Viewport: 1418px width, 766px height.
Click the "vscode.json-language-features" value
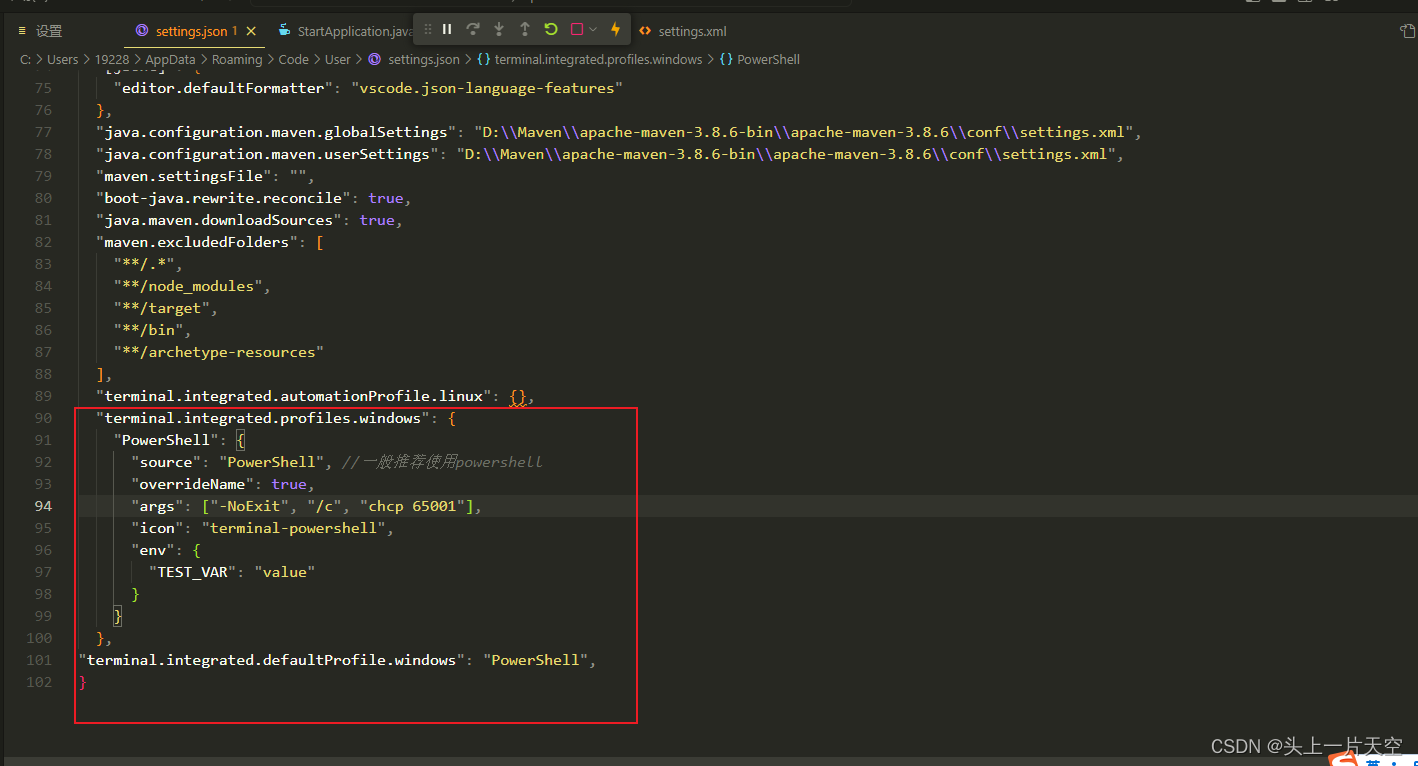pyautogui.click(x=487, y=88)
